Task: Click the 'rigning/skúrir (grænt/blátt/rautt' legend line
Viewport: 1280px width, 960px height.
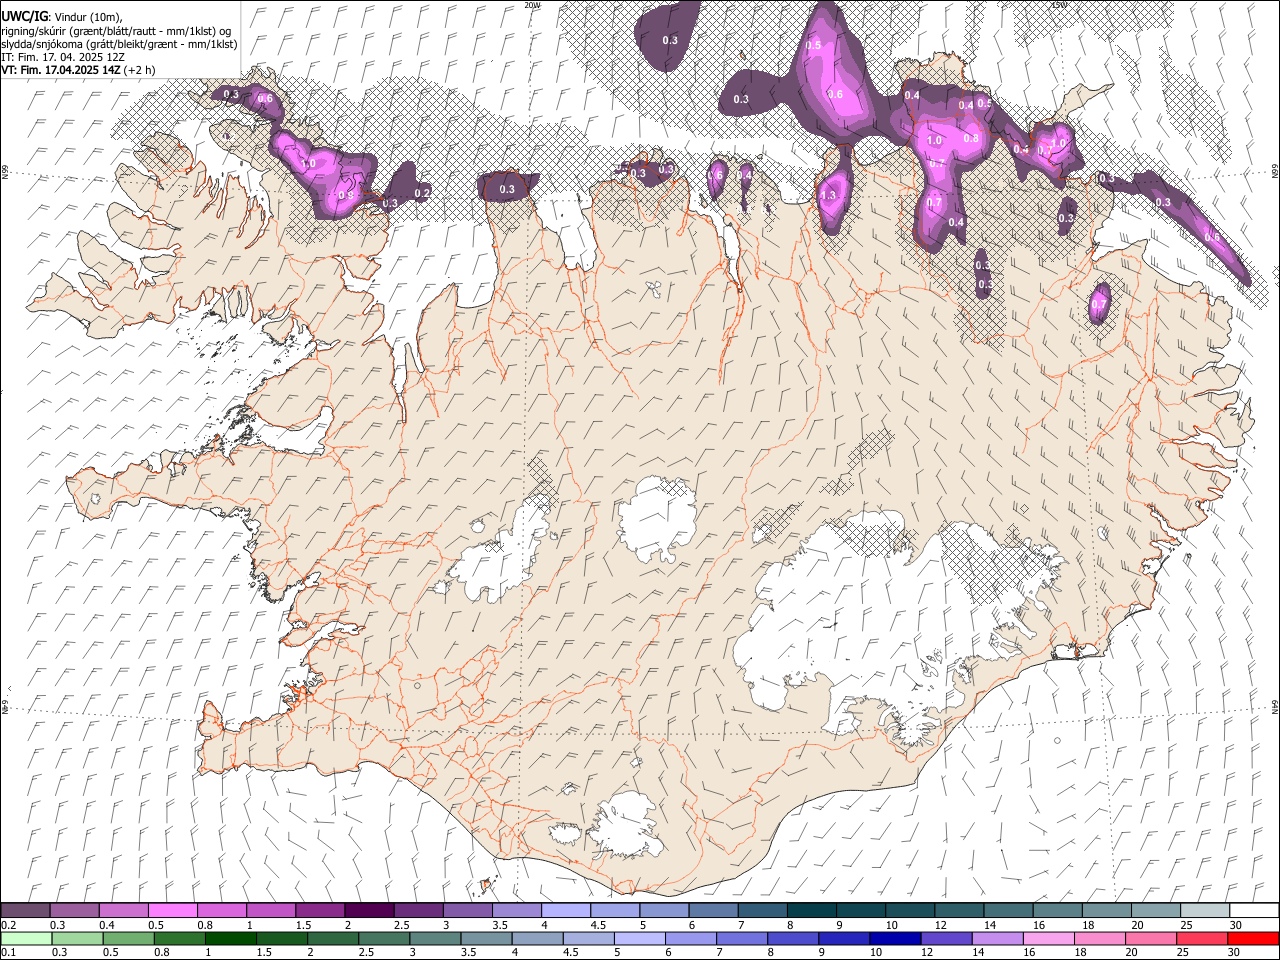Action: click(x=116, y=30)
